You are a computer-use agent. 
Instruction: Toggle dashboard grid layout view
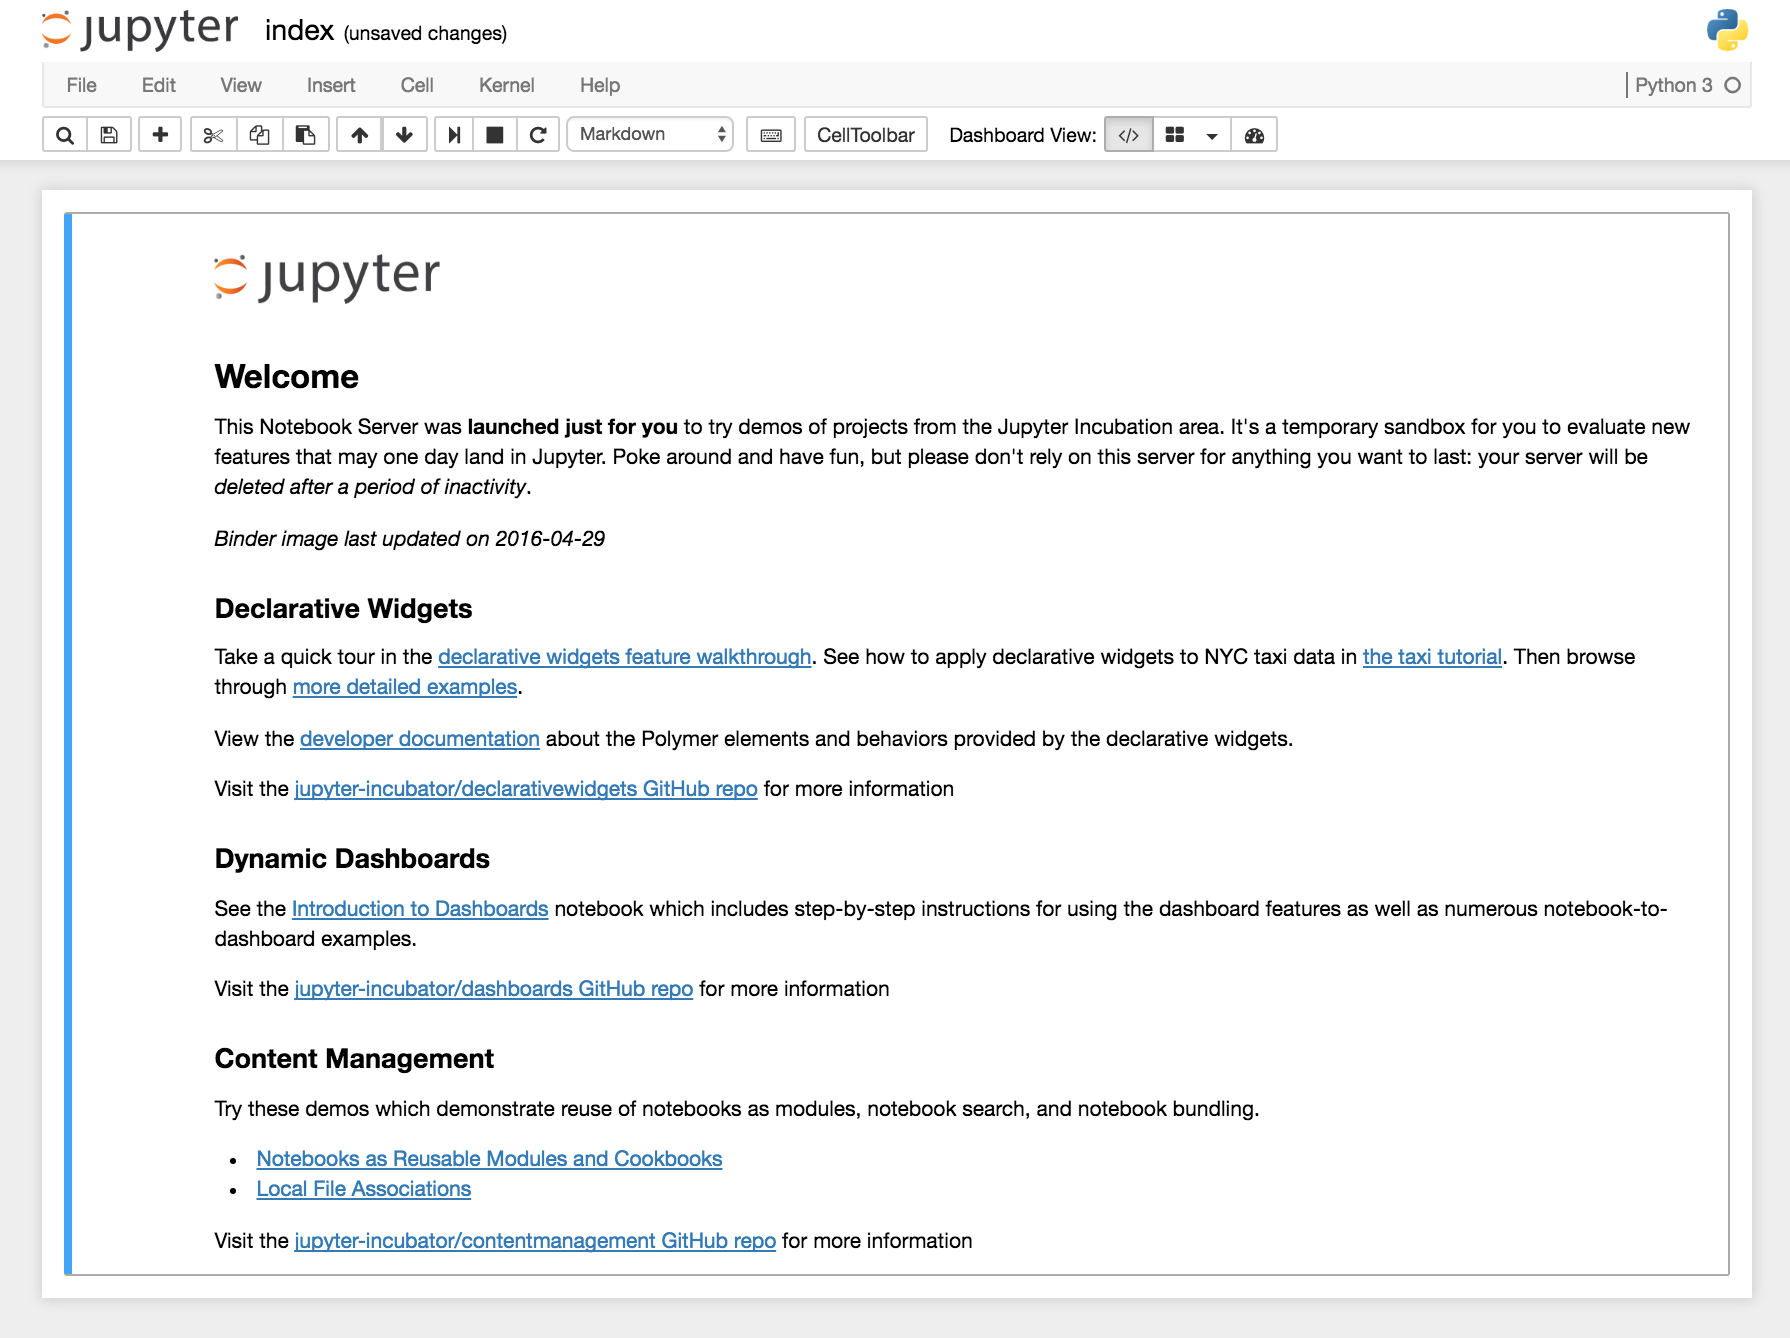1176,134
